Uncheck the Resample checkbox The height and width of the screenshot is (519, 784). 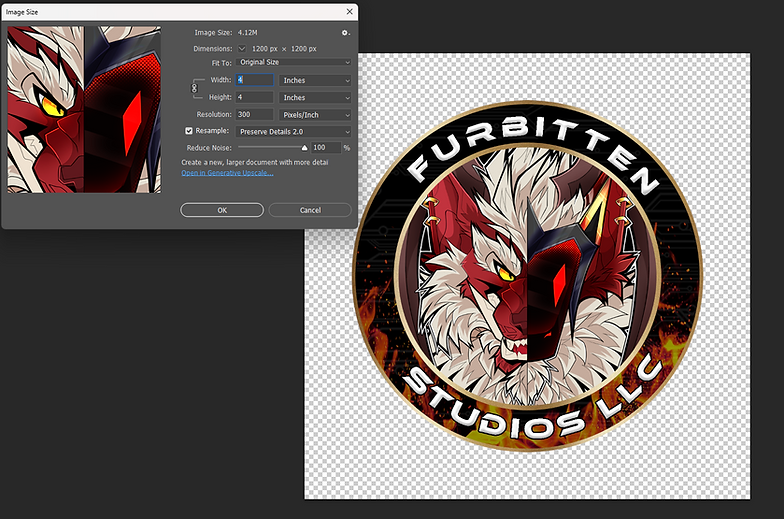pyautogui.click(x=189, y=131)
